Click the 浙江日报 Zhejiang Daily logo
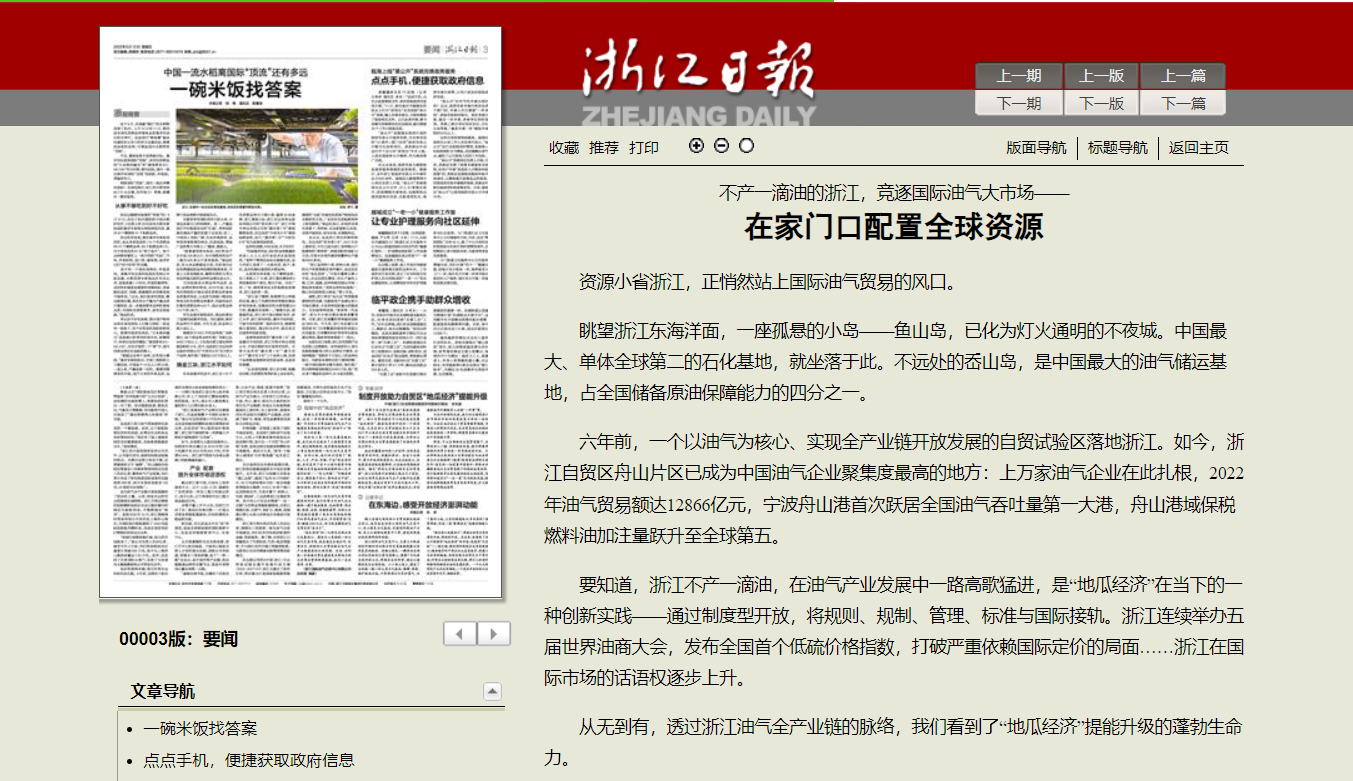Screen dimensions: 1353x781 (x=698, y=84)
